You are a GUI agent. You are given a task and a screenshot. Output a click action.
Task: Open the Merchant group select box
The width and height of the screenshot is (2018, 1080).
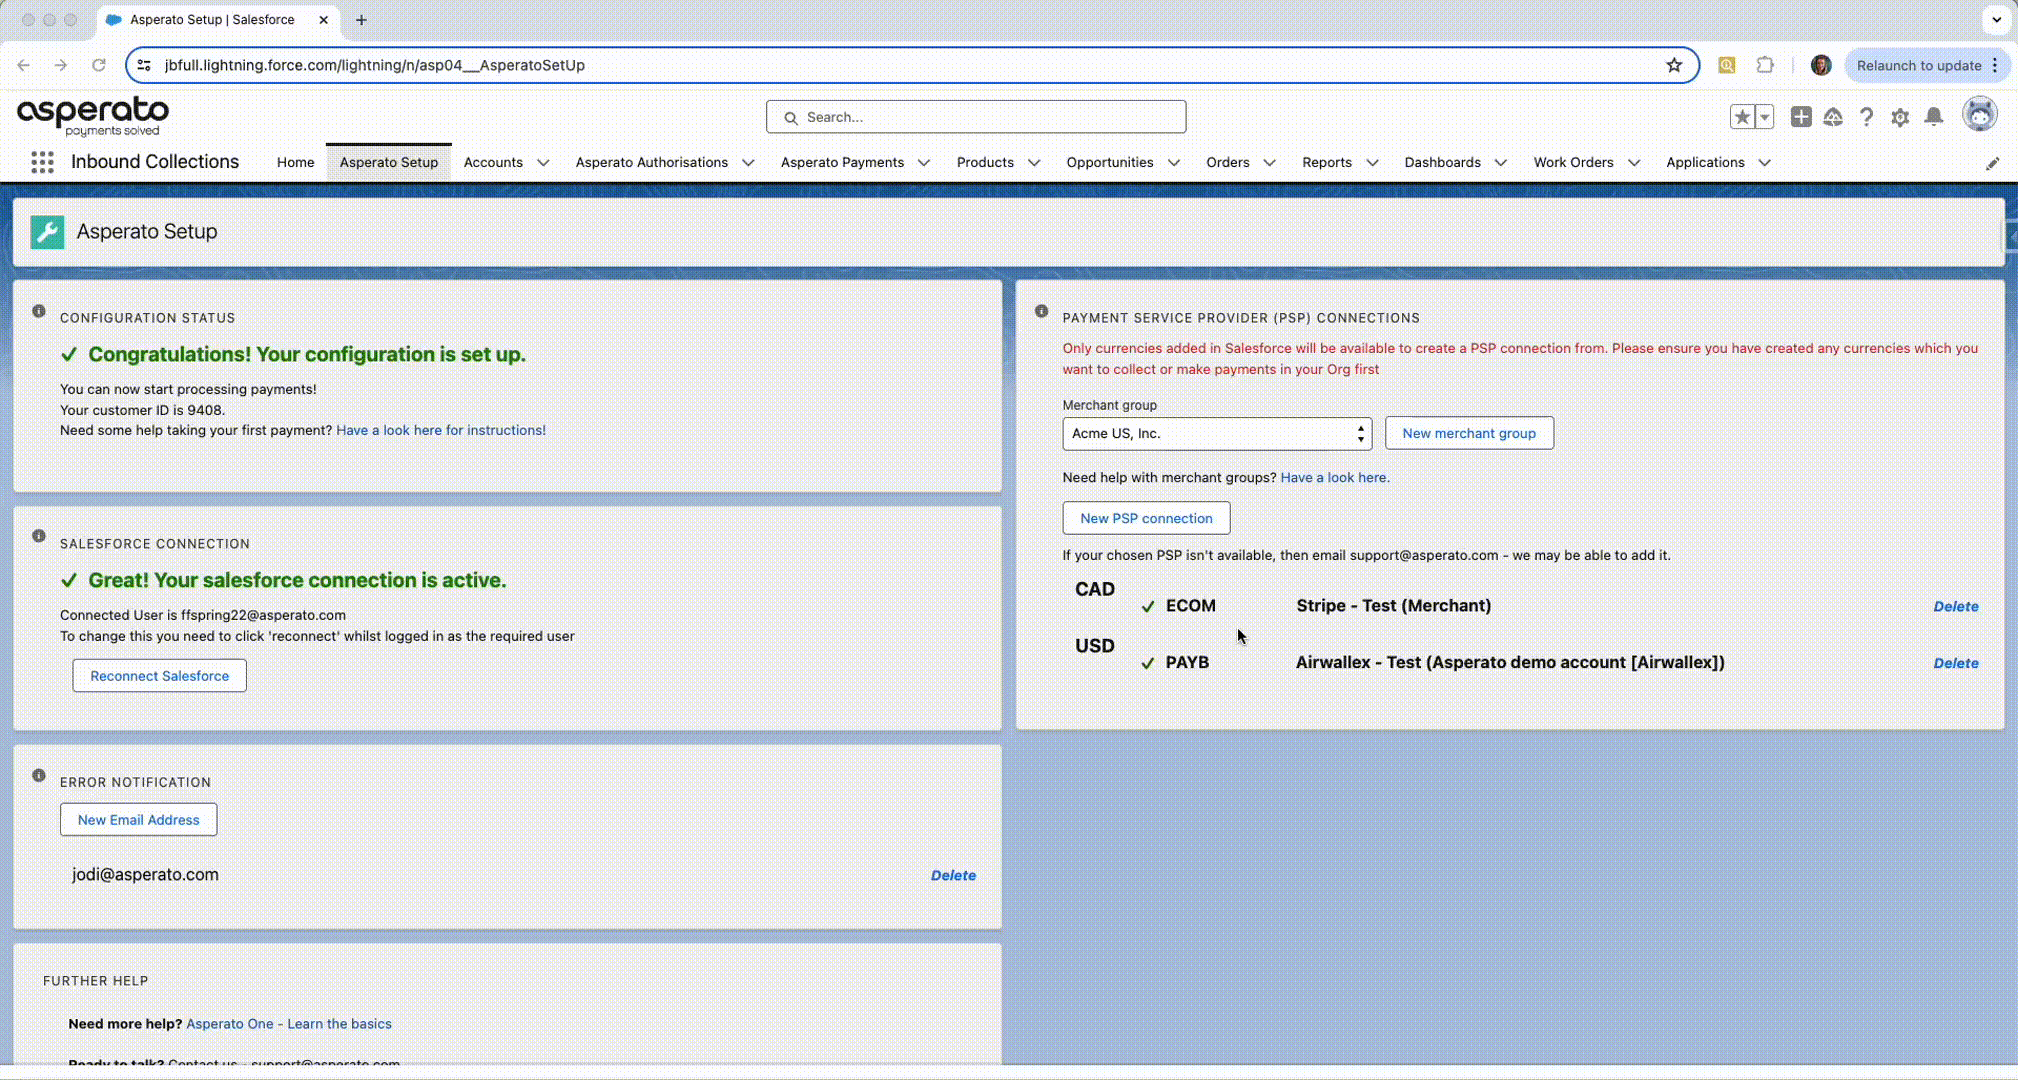point(1217,434)
